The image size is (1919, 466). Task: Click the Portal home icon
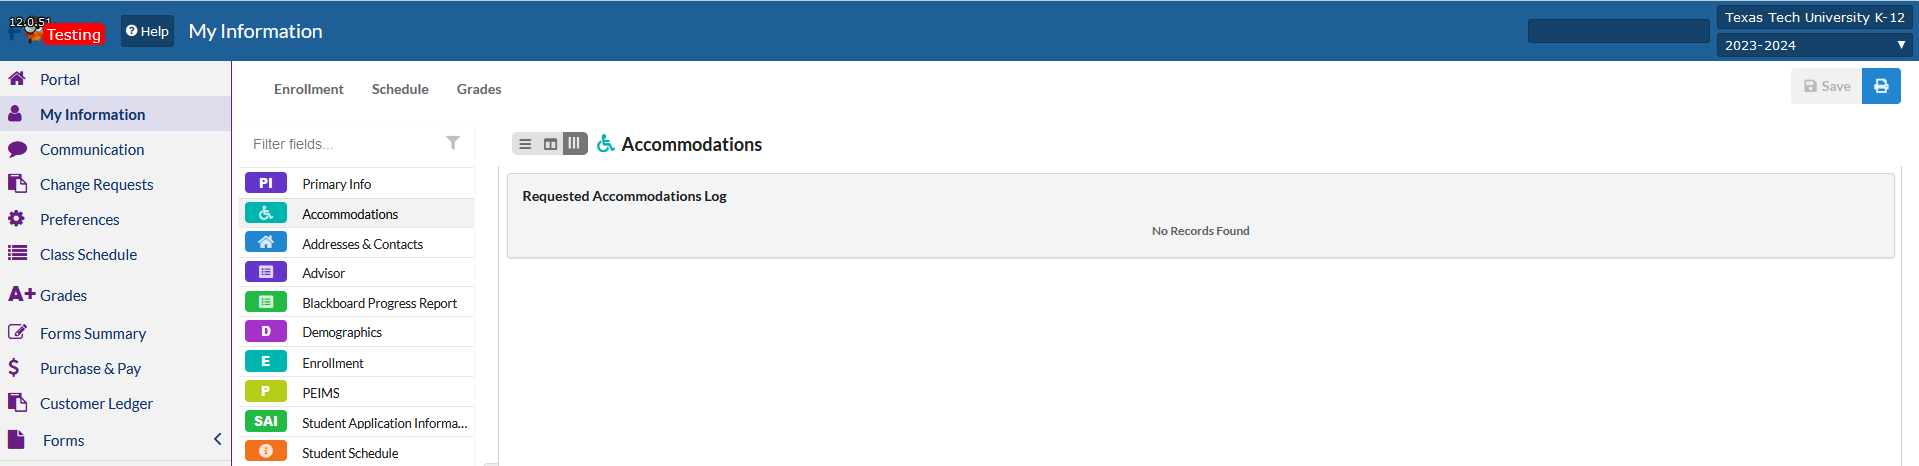[x=17, y=79]
